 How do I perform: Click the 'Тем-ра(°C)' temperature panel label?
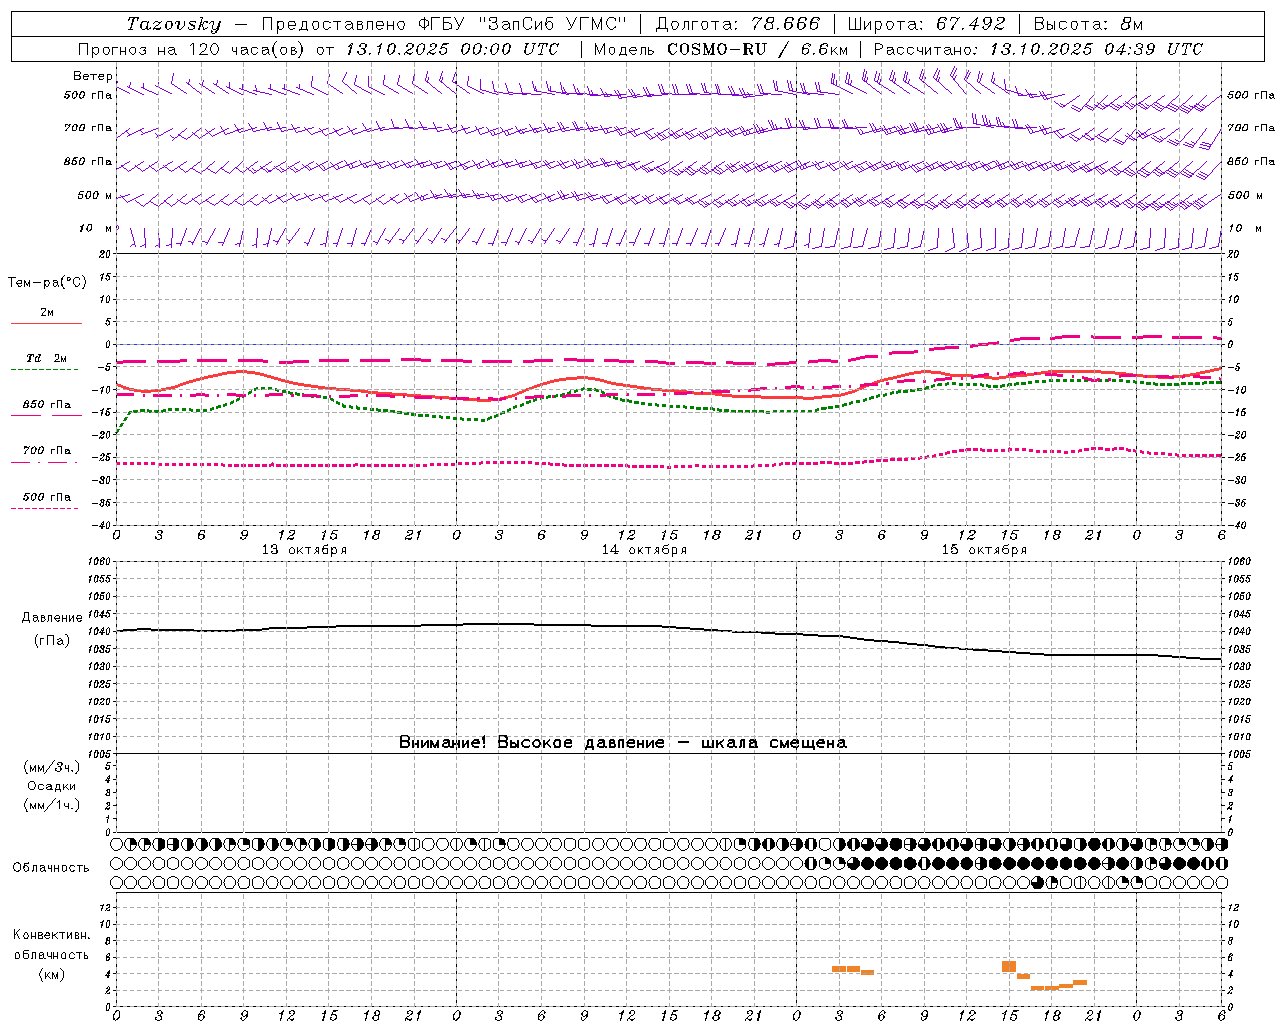coord(47,282)
